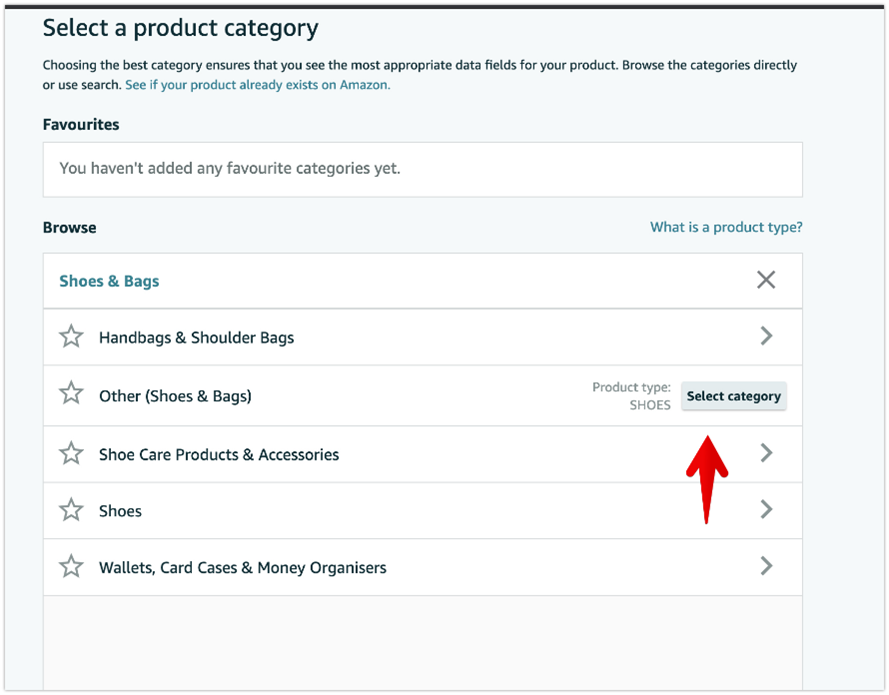This screenshot has height=695, width=889.
Task: Click the Select category button
Action: [x=734, y=396]
